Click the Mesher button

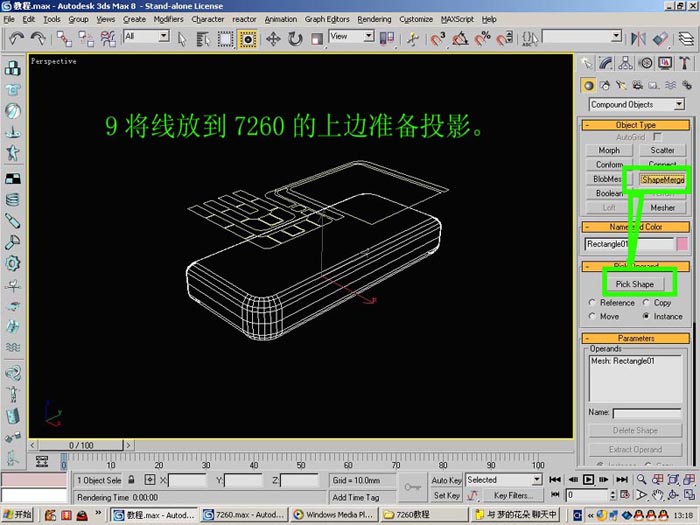(x=662, y=208)
